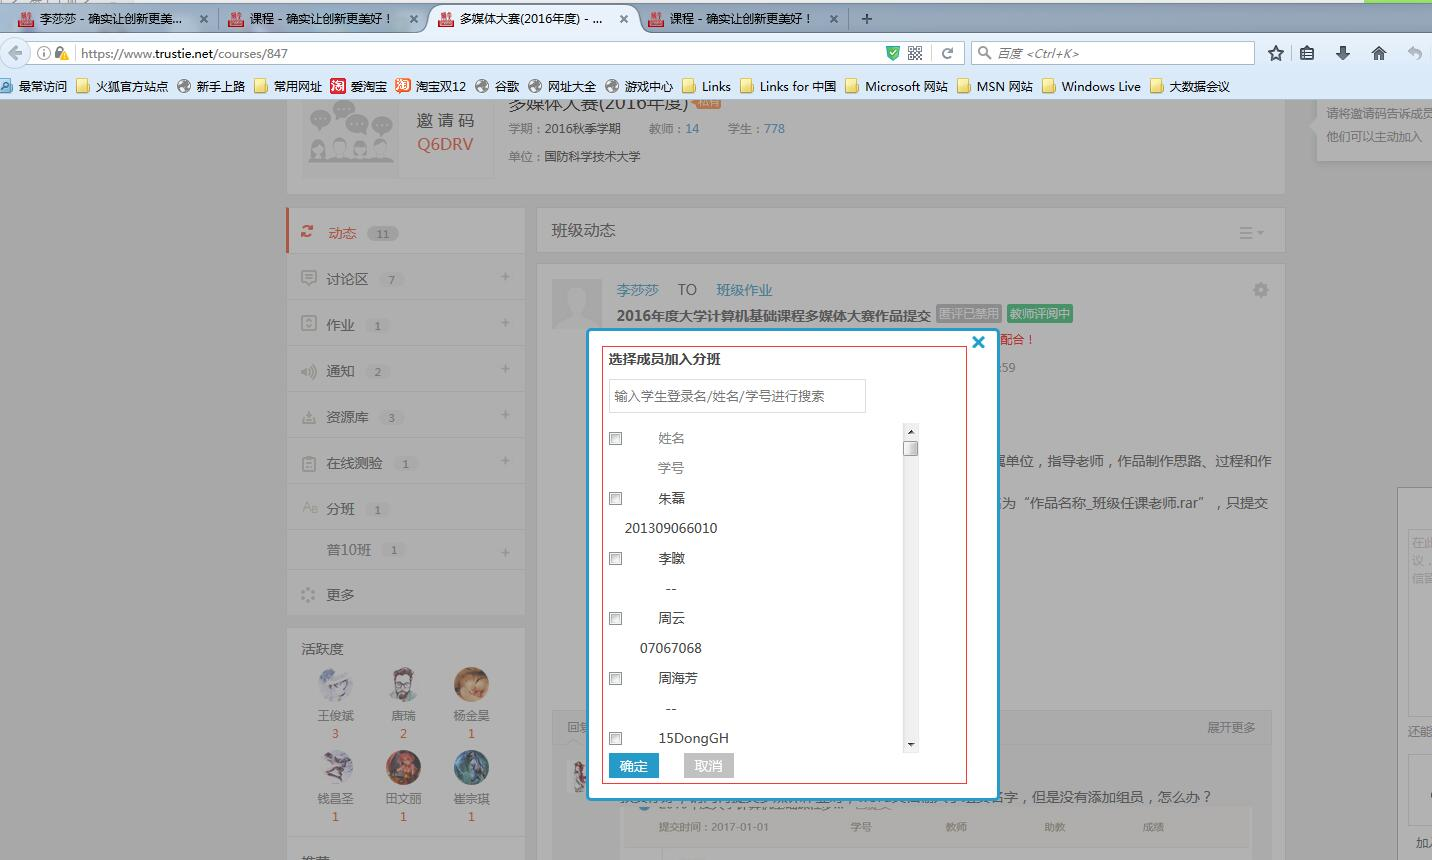The height and width of the screenshot is (860, 1432).
Task: Click 王俊斌 avatar in 活跃度
Action: (335, 684)
